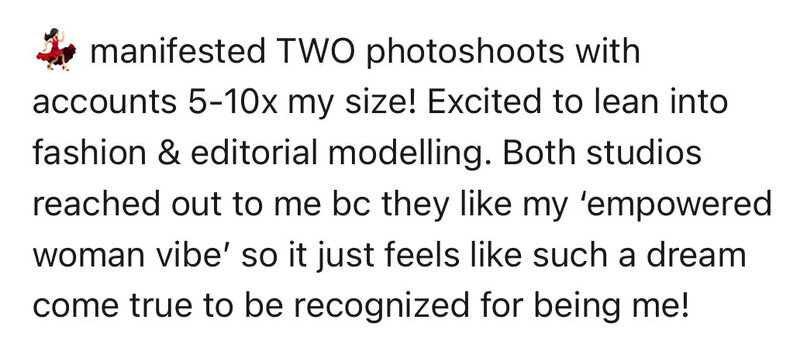Viewport: 800px width, 361px height.
Task: Click the word 'studios'
Action: [644, 153]
